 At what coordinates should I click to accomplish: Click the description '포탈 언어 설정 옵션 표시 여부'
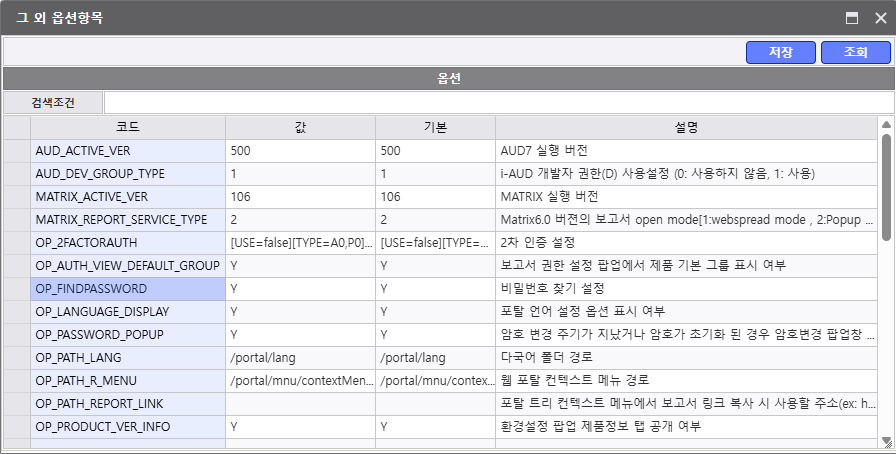pos(583,312)
